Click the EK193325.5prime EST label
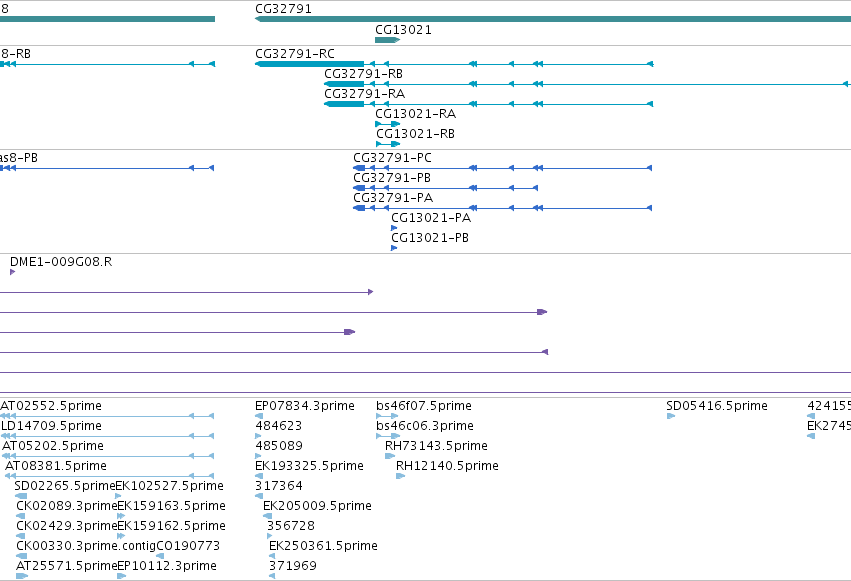Screen dimensions: 851x581 click(309, 466)
